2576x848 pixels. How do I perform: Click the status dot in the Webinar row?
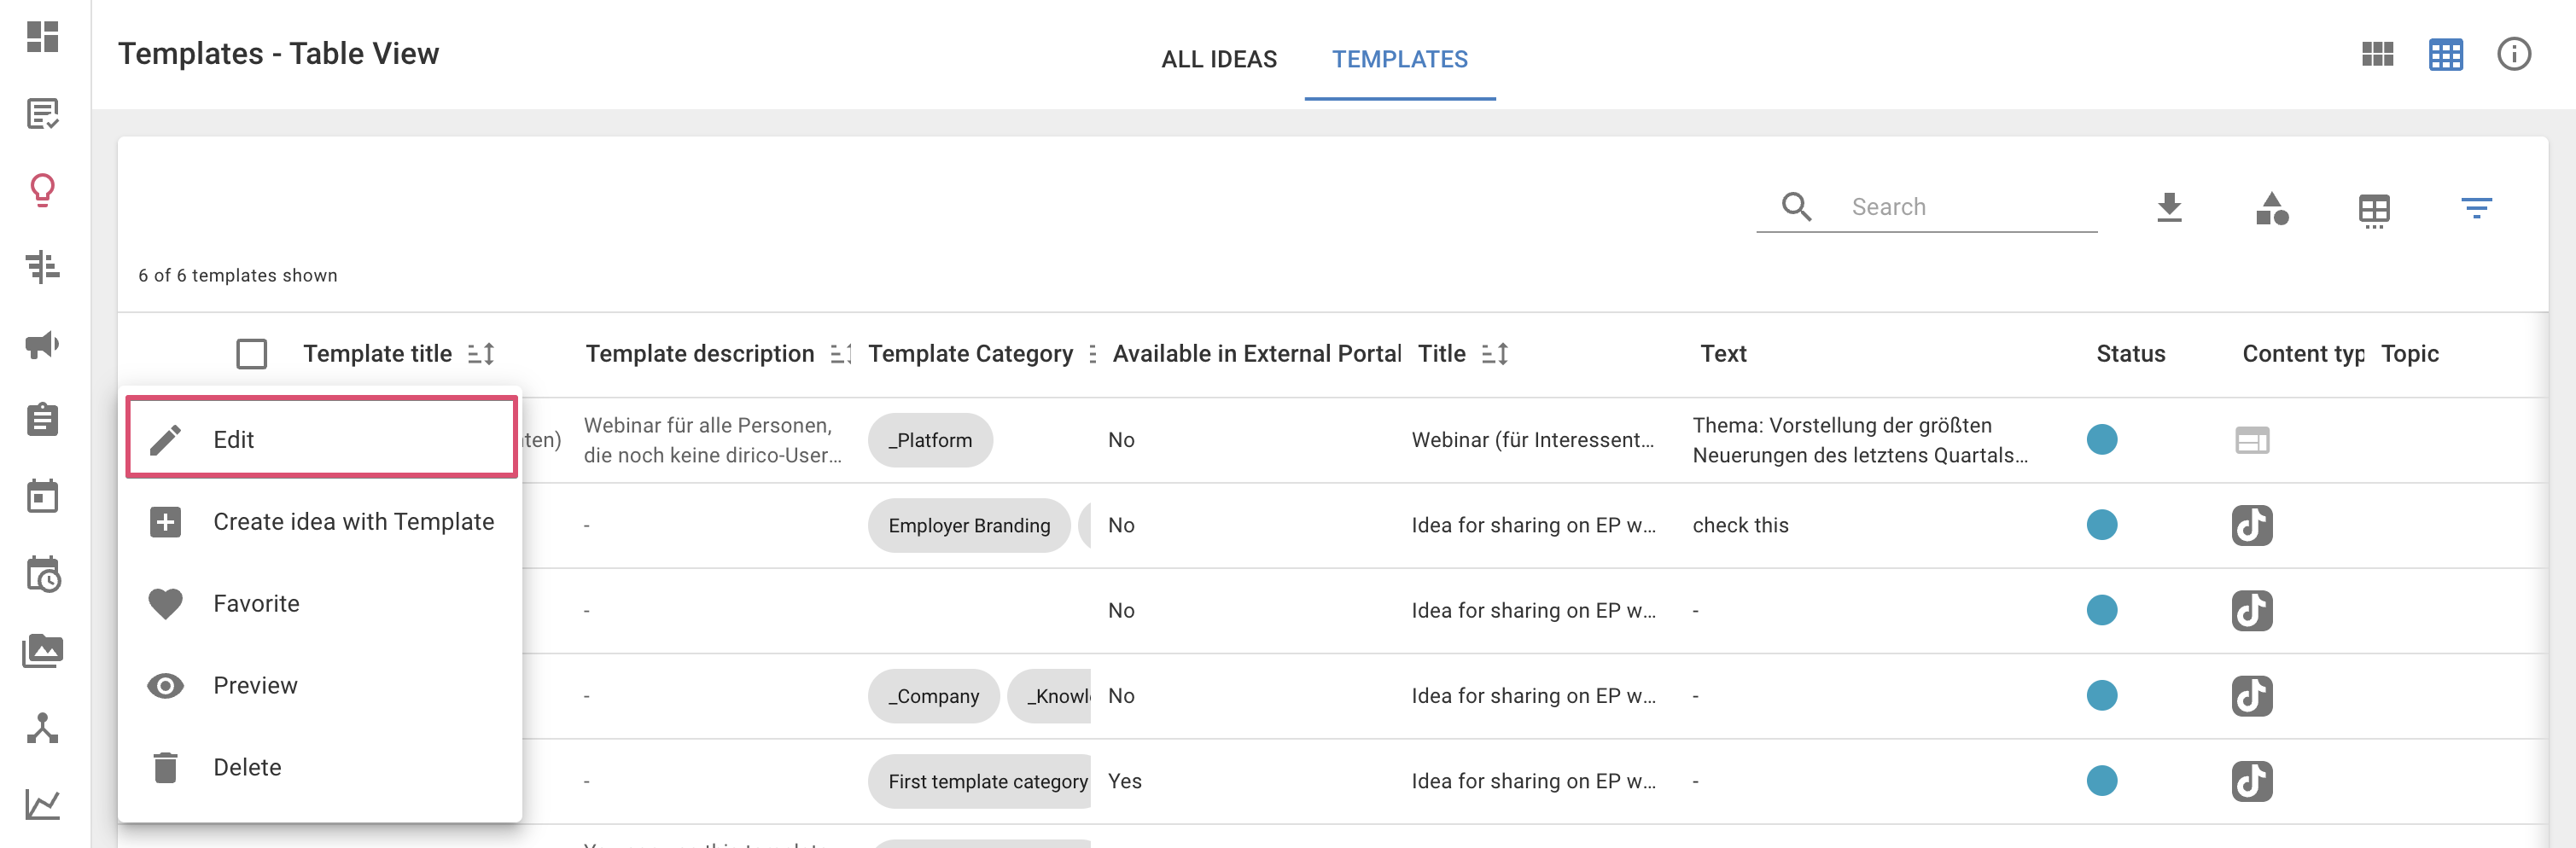tap(2101, 439)
